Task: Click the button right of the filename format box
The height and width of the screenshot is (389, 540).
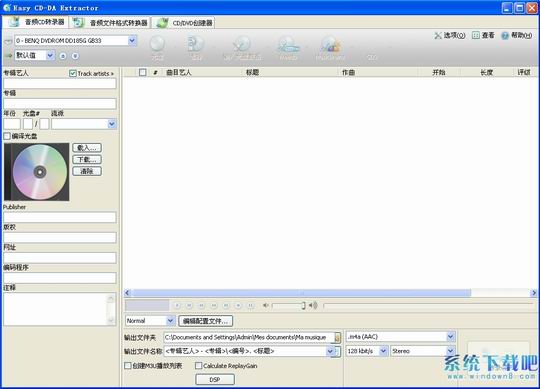Action: click(338, 351)
